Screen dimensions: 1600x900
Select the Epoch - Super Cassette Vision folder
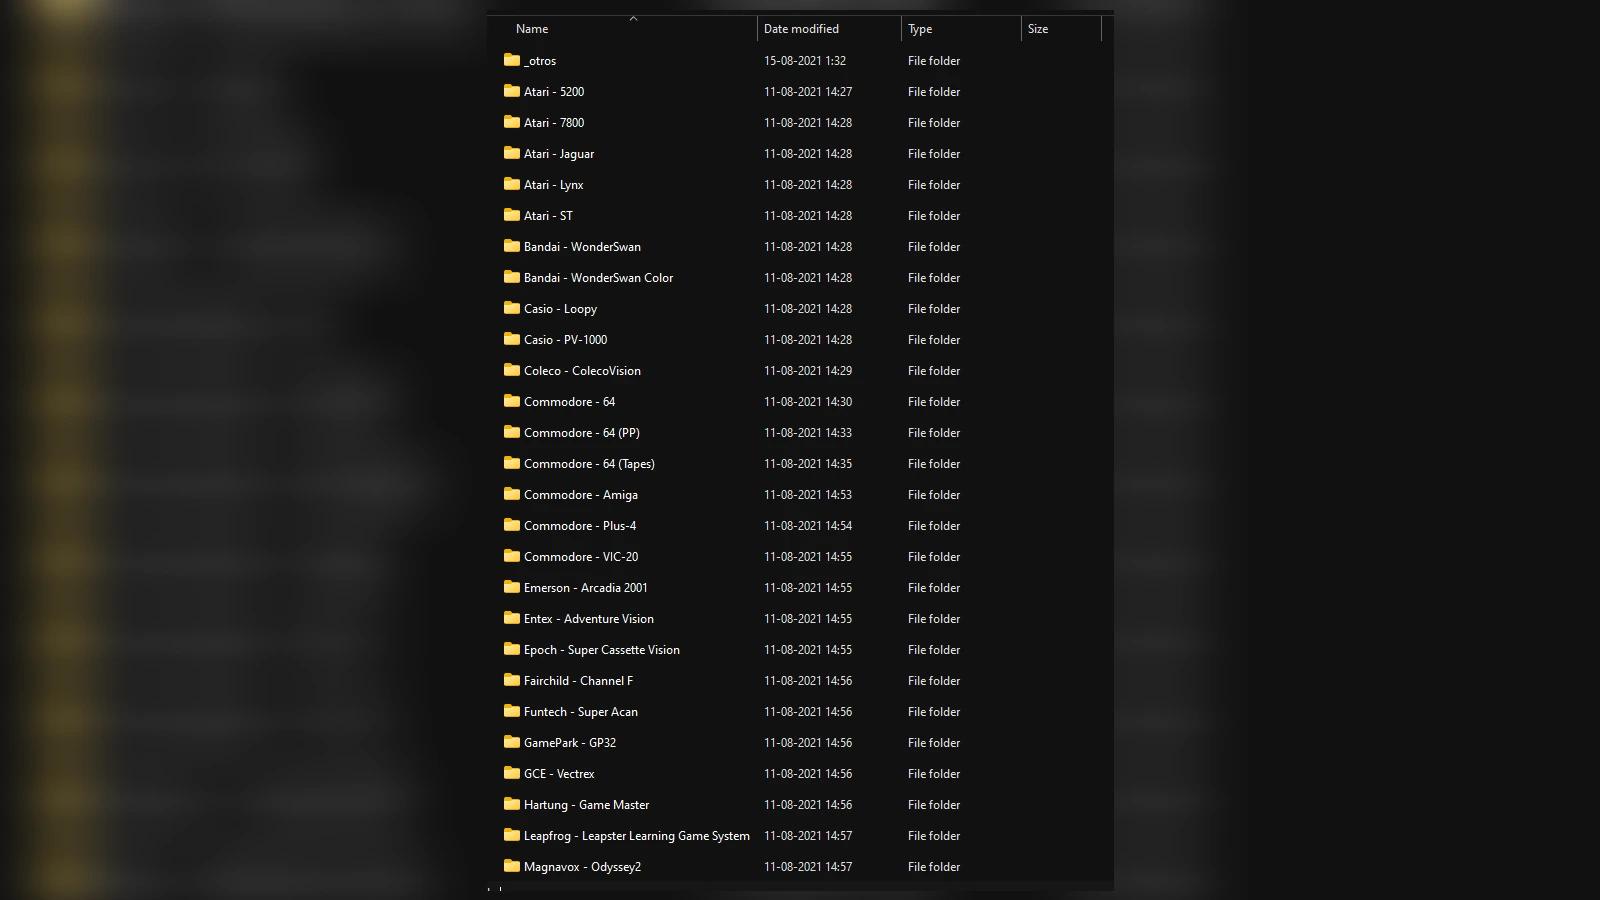pyautogui.click(x=603, y=649)
